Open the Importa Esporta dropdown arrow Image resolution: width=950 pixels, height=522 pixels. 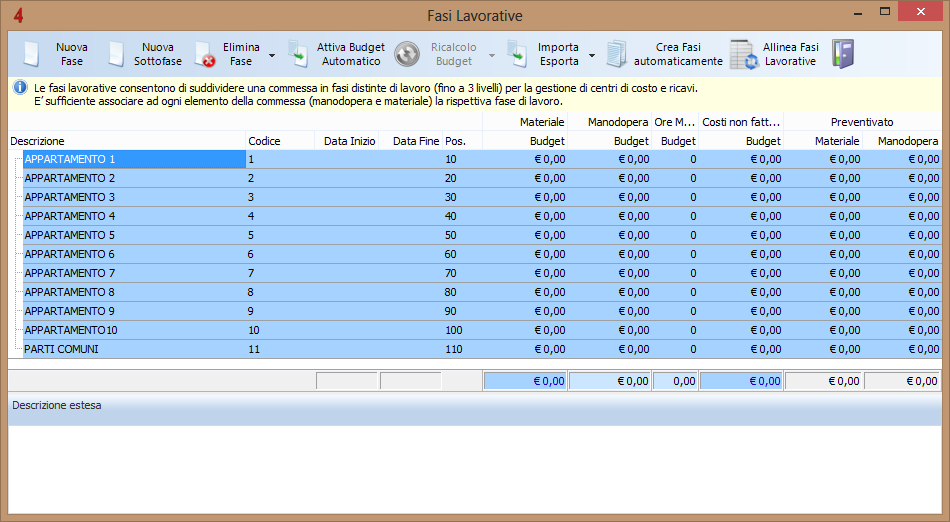[592, 55]
